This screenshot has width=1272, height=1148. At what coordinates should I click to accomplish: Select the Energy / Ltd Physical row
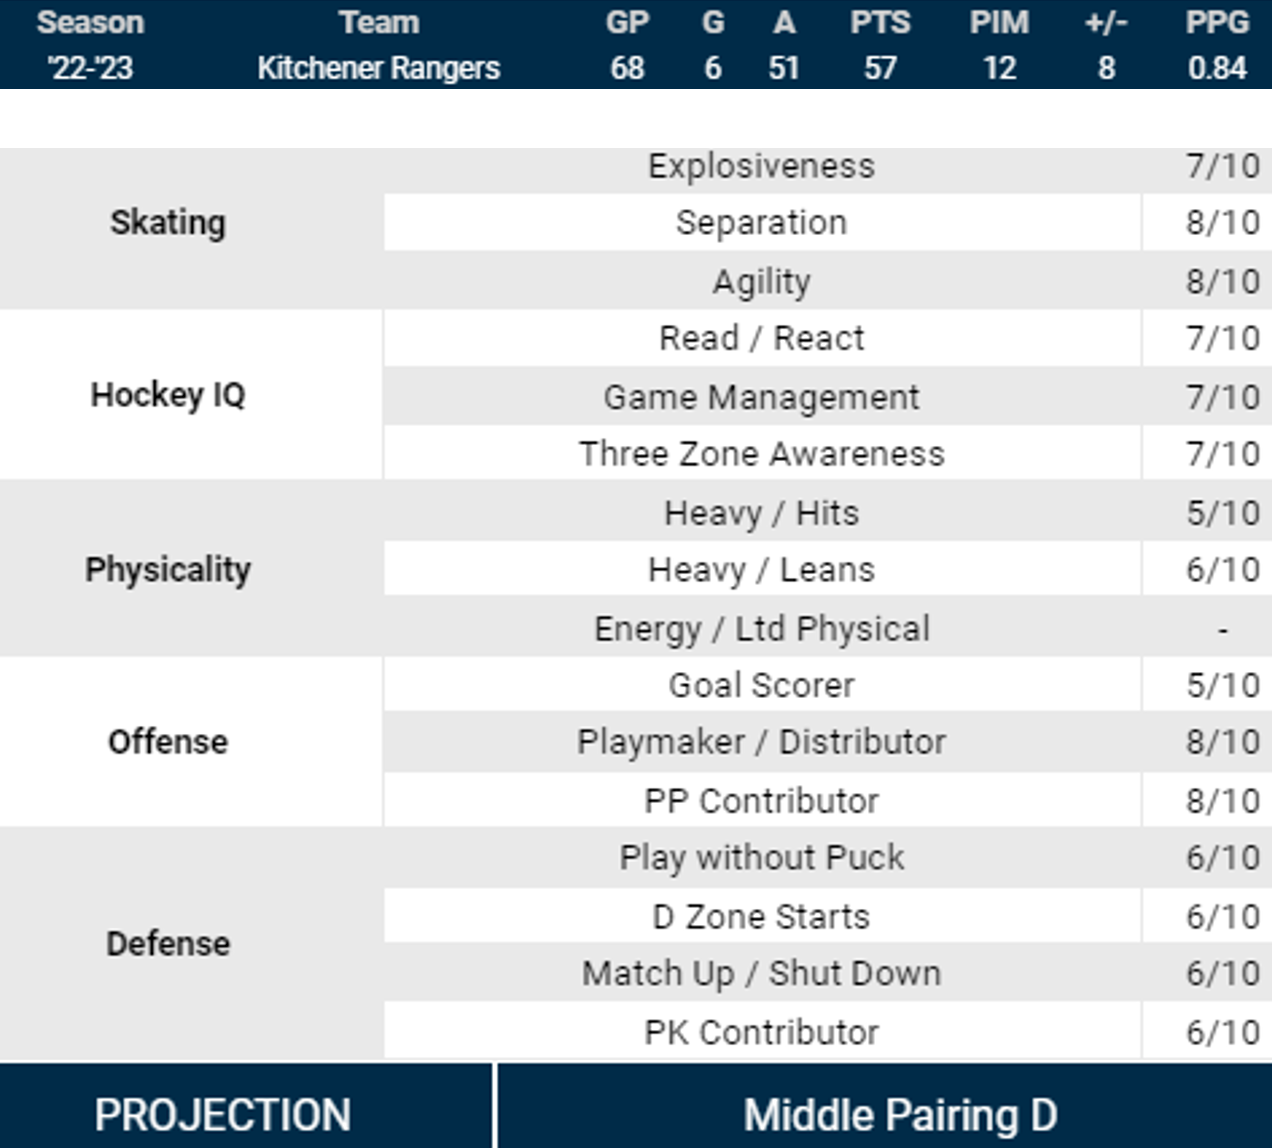point(761,629)
